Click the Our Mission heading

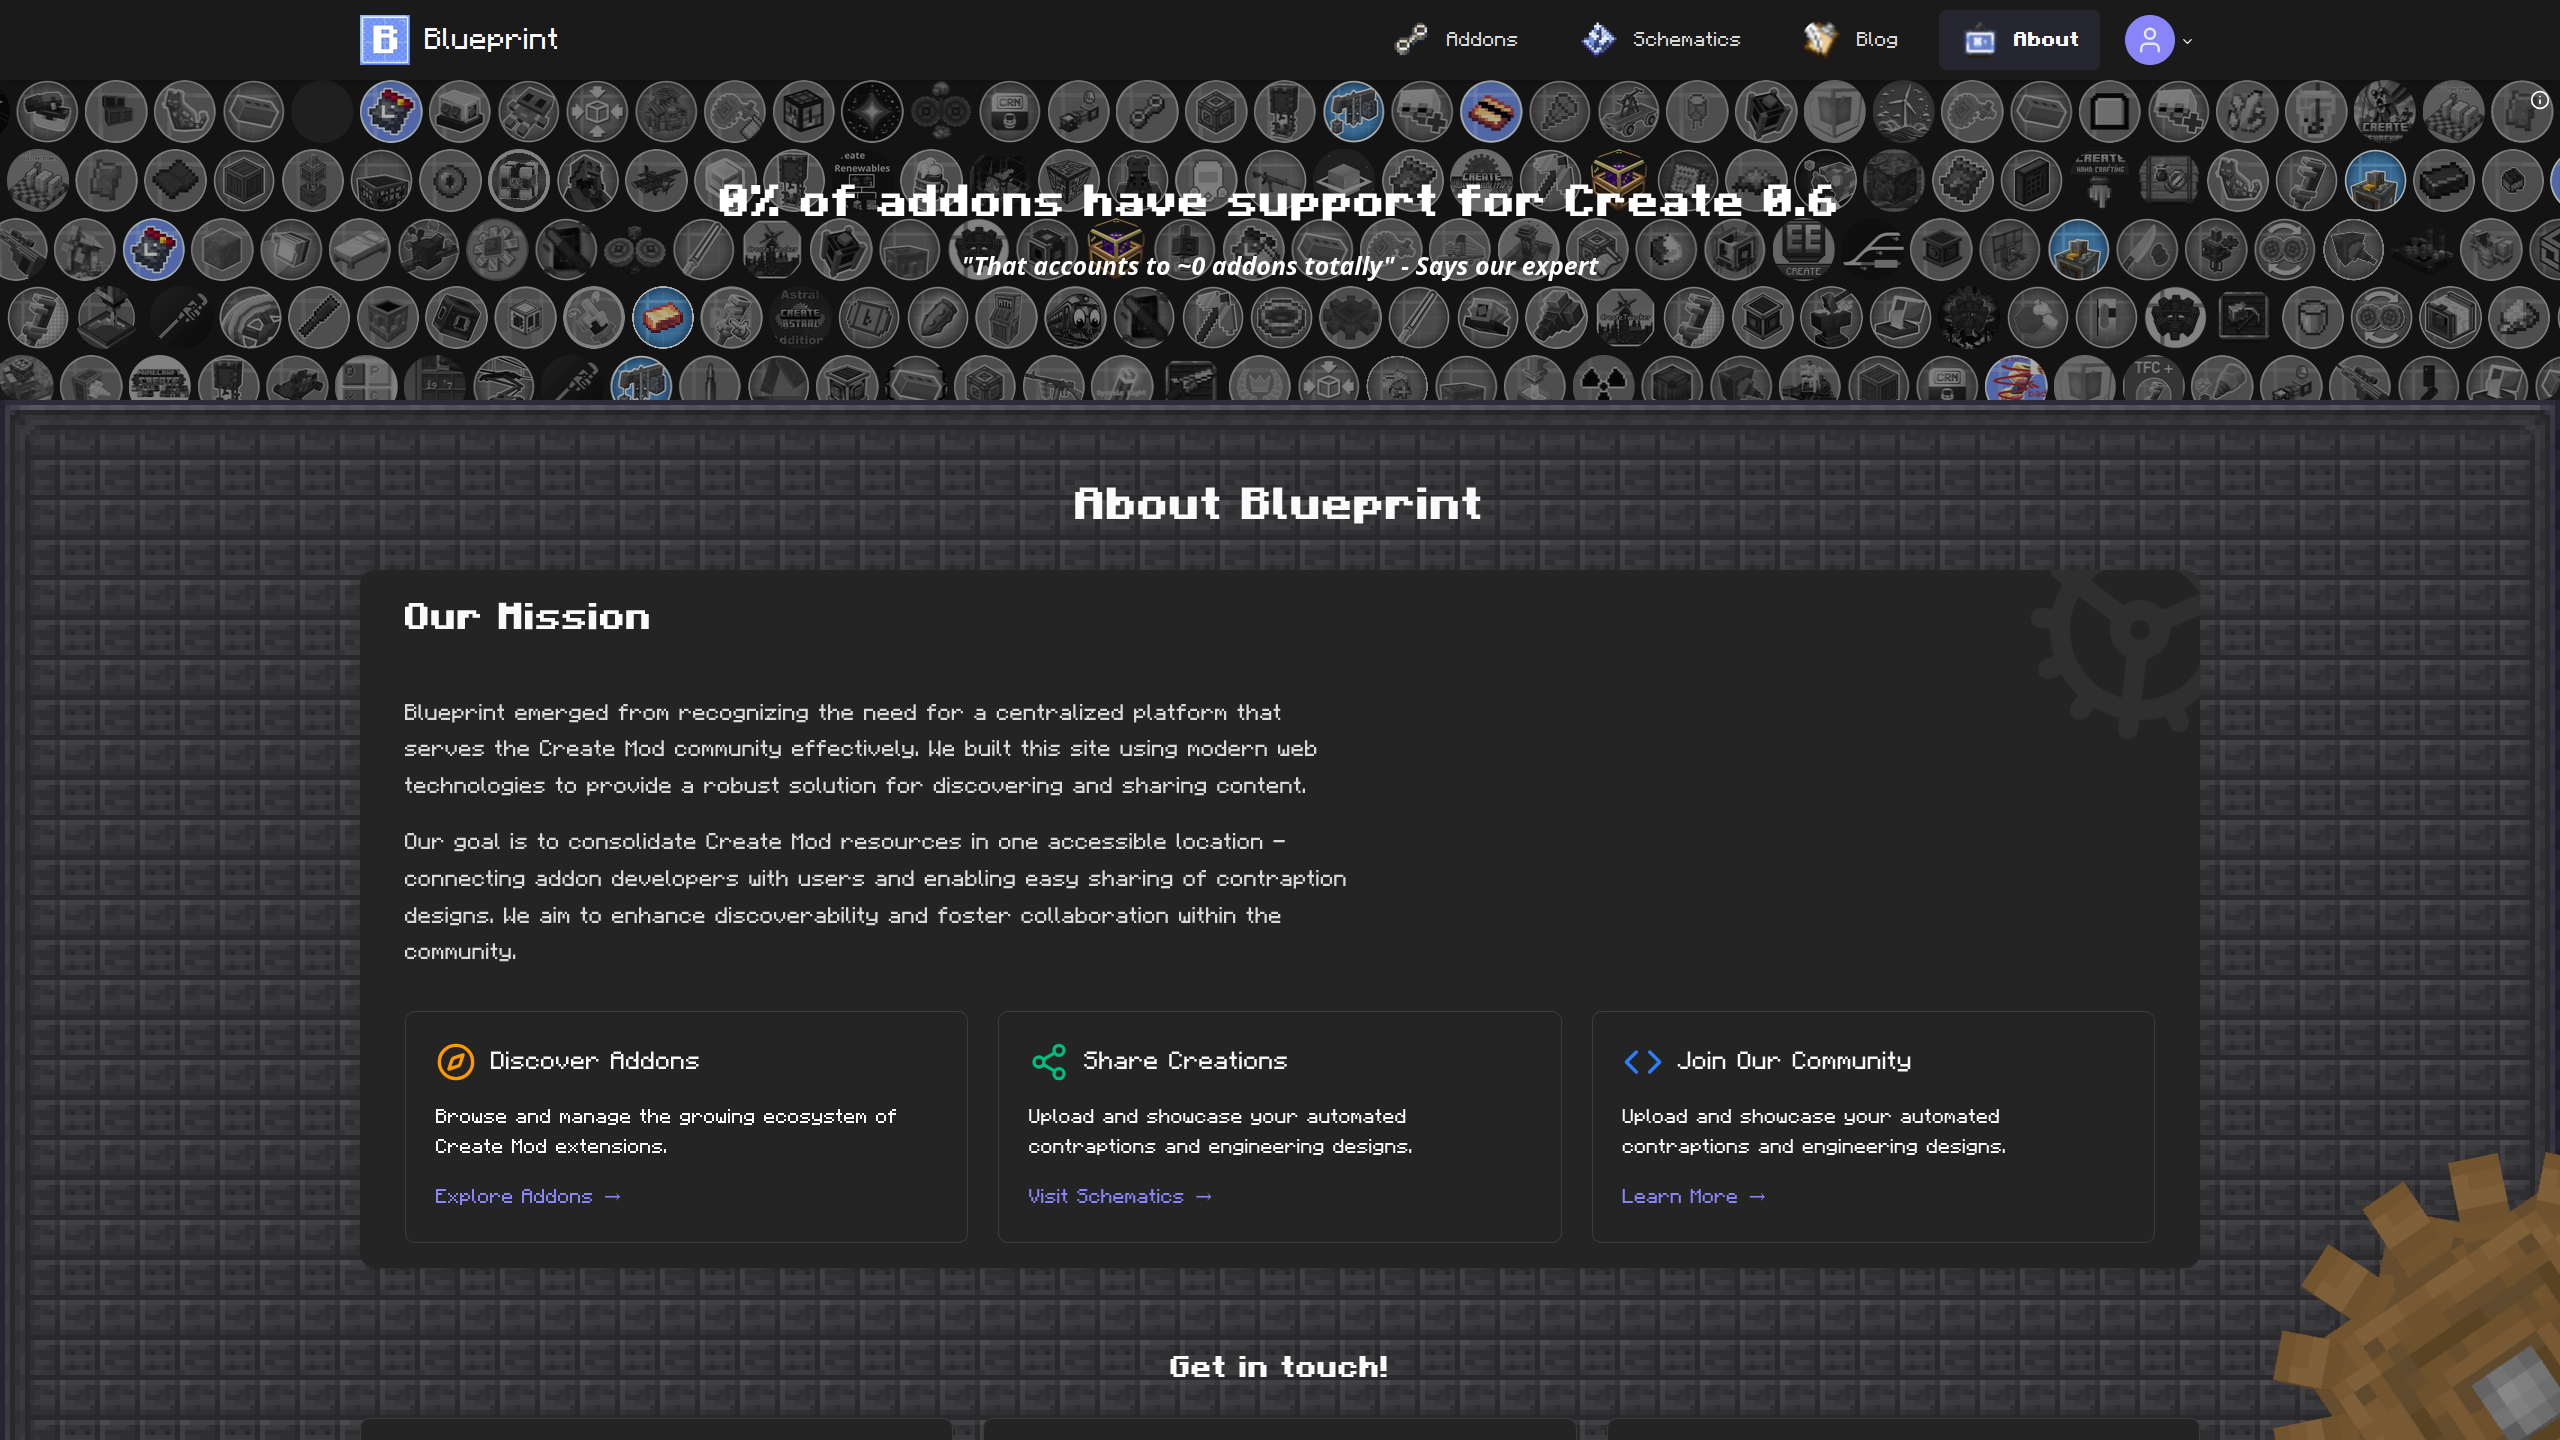[x=527, y=616]
